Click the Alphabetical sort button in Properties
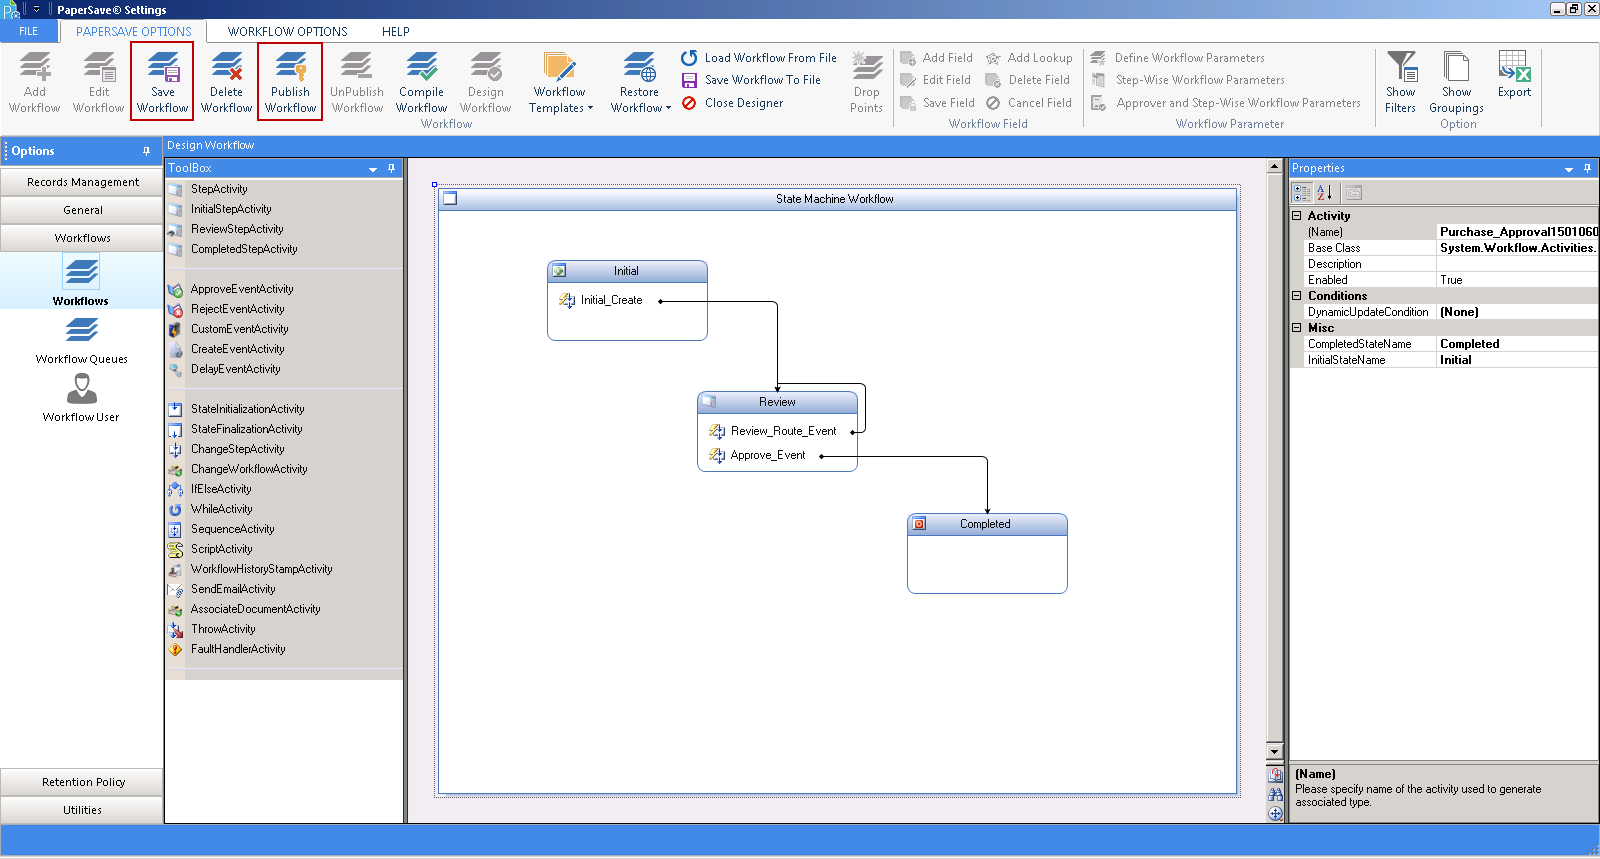This screenshot has height=859, width=1600. [x=1324, y=193]
